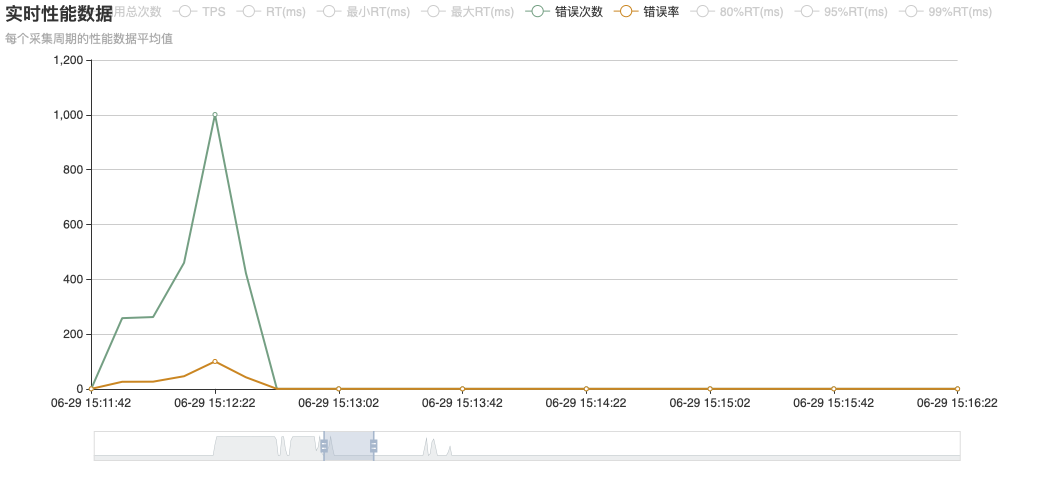The height and width of the screenshot is (481, 1064).
Task: Toggle the TPS legend series
Action: [x=213, y=12]
